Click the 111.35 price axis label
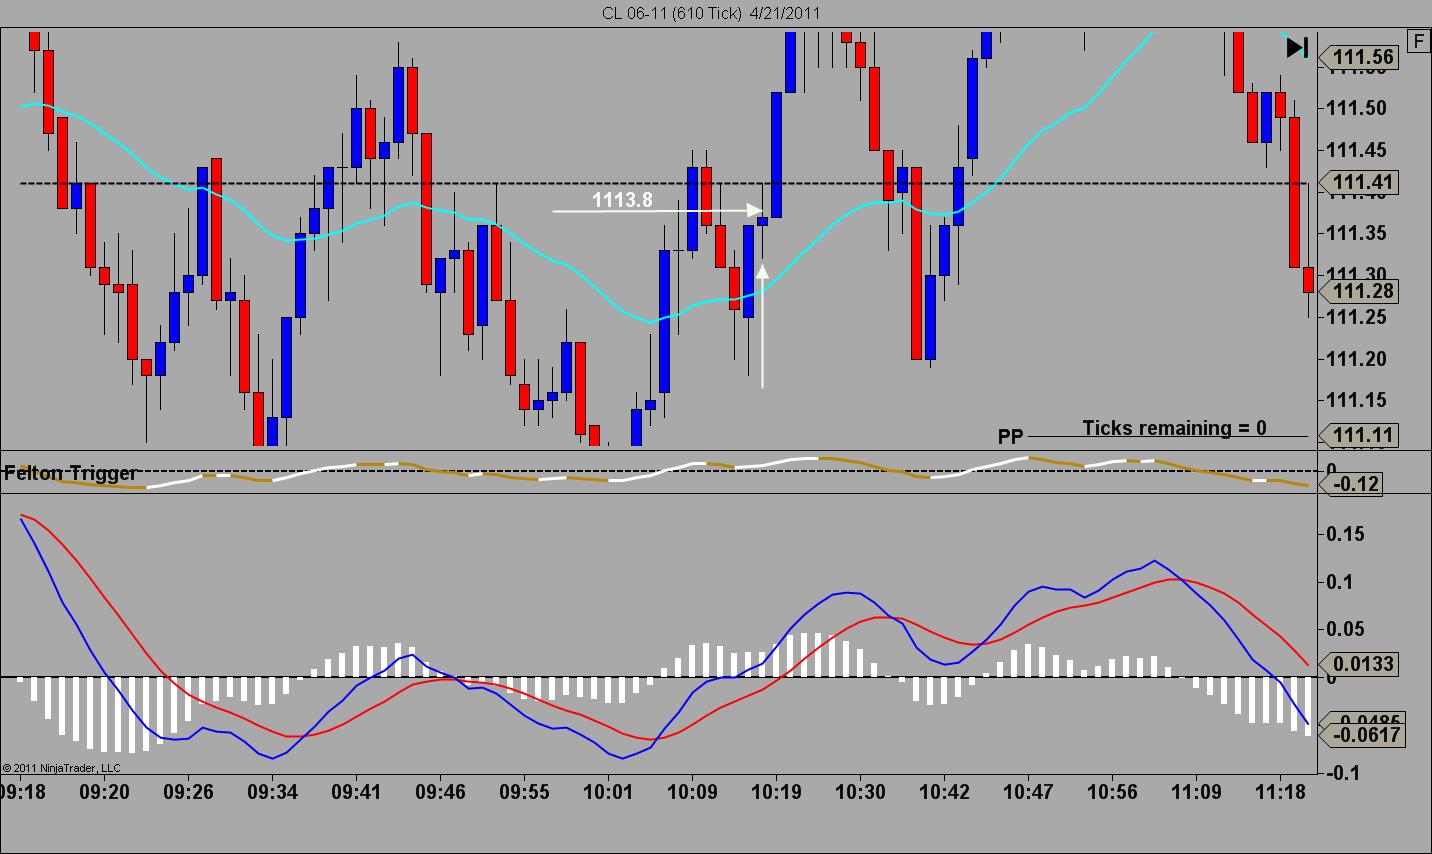The width and height of the screenshot is (1432, 854). [x=1358, y=233]
